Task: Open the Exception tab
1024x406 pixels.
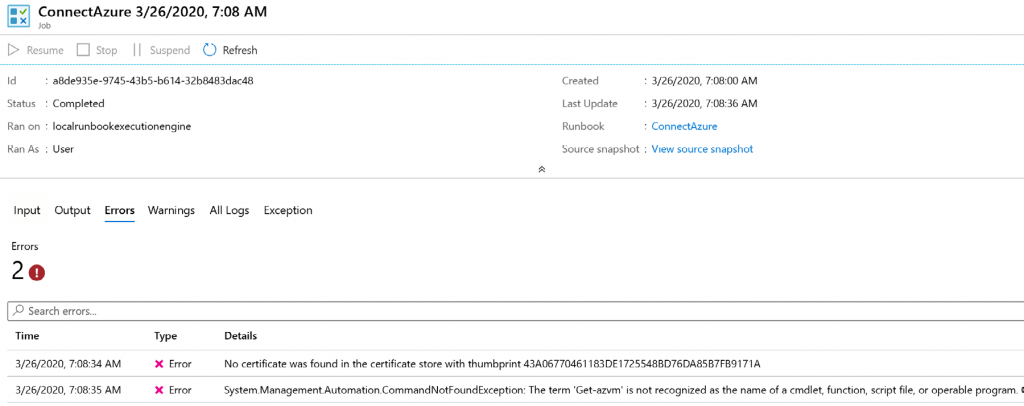Action: (288, 211)
